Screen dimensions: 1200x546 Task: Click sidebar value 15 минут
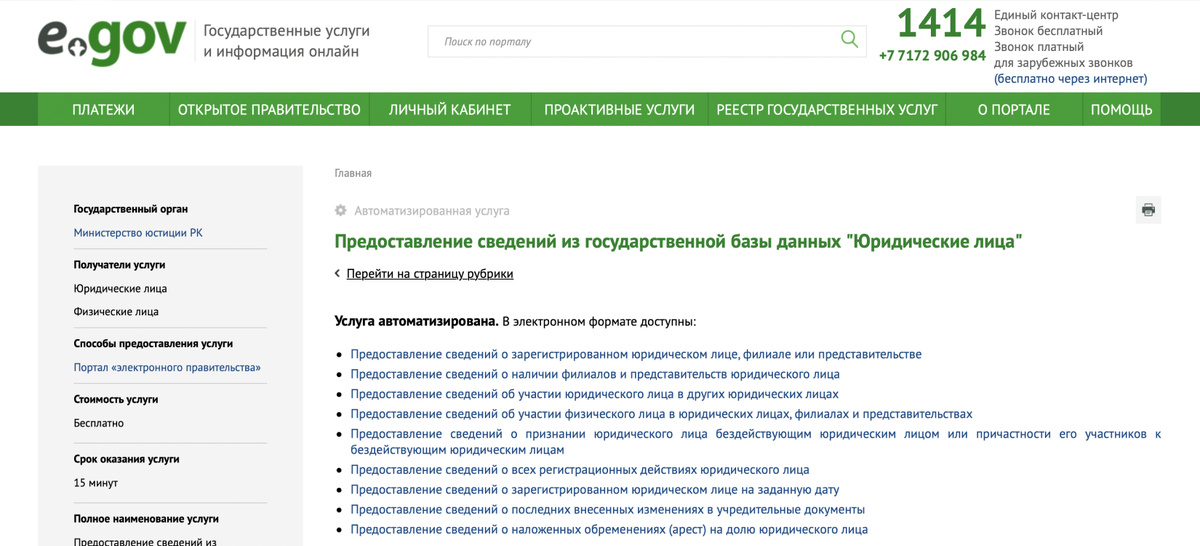96,483
